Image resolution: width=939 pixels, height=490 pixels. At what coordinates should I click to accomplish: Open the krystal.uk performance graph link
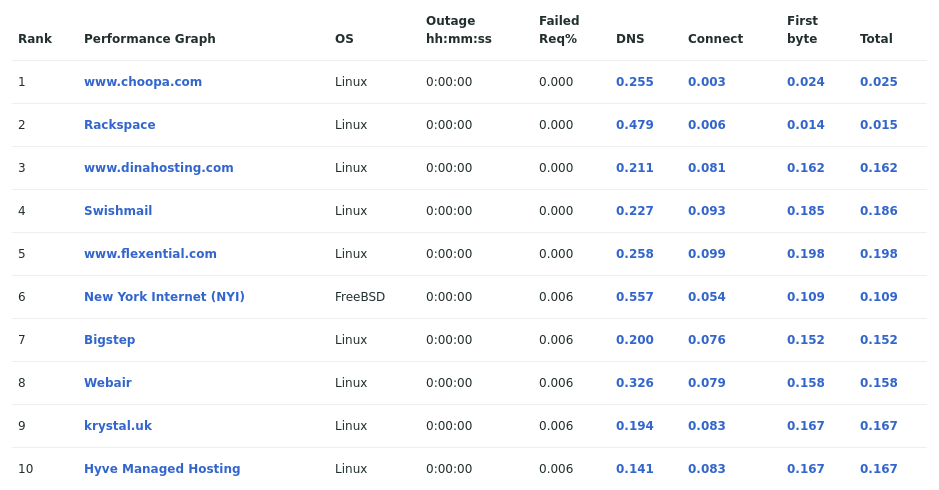coord(118,426)
